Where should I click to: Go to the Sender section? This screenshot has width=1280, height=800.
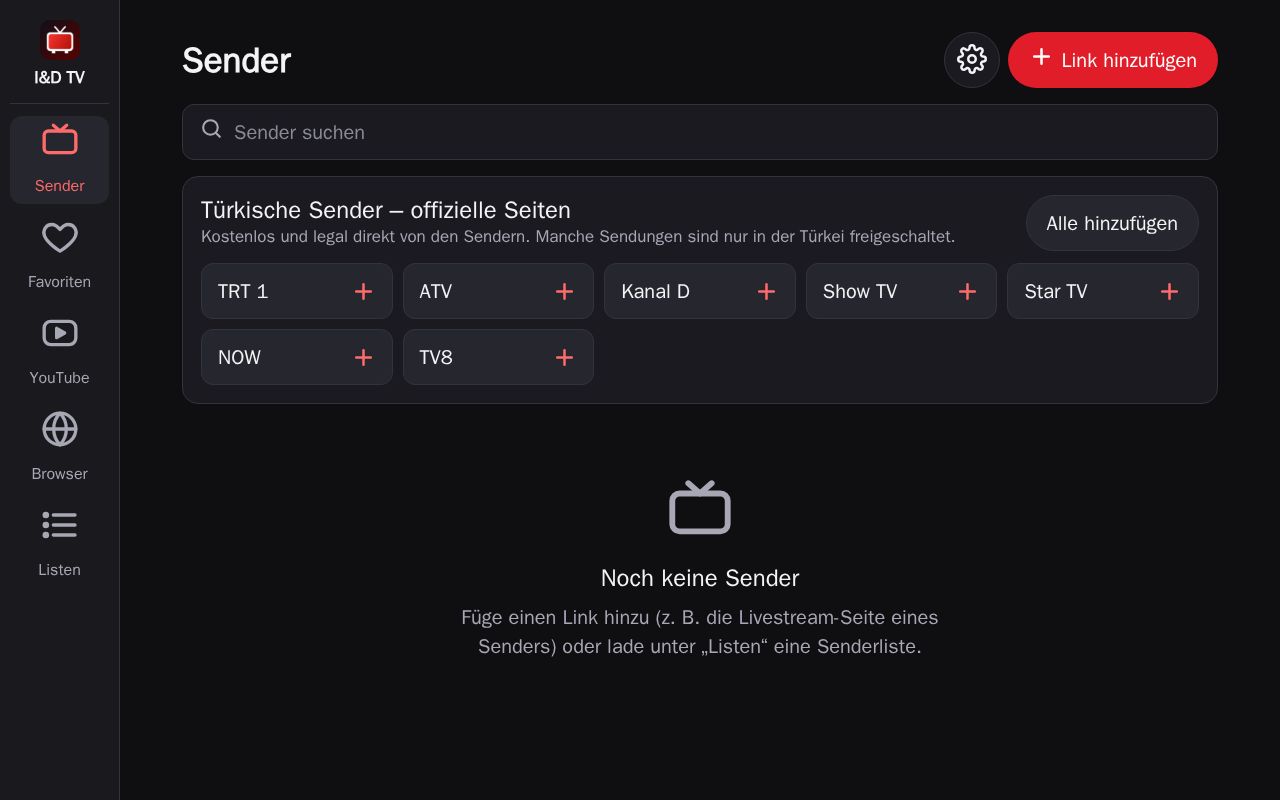pyautogui.click(x=60, y=160)
